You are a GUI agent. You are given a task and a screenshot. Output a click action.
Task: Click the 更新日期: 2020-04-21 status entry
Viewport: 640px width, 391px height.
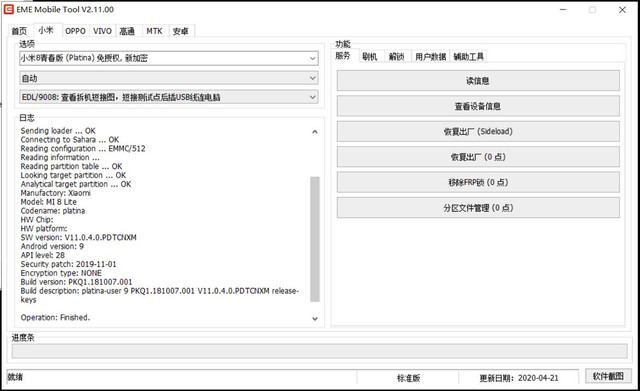tap(519, 378)
